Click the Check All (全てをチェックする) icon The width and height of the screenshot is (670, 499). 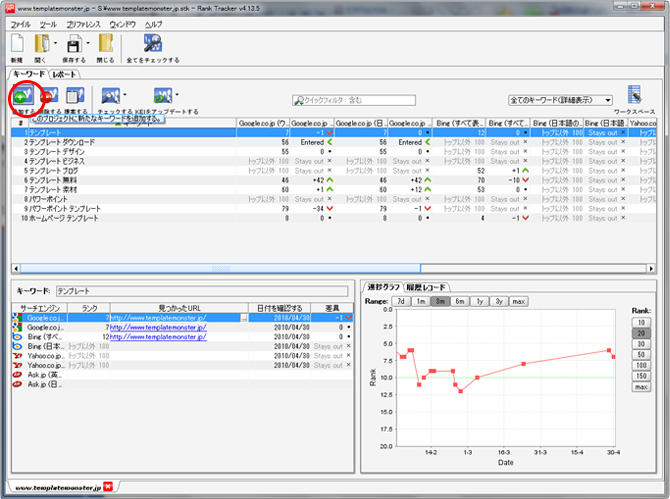(x=153, y=44)
